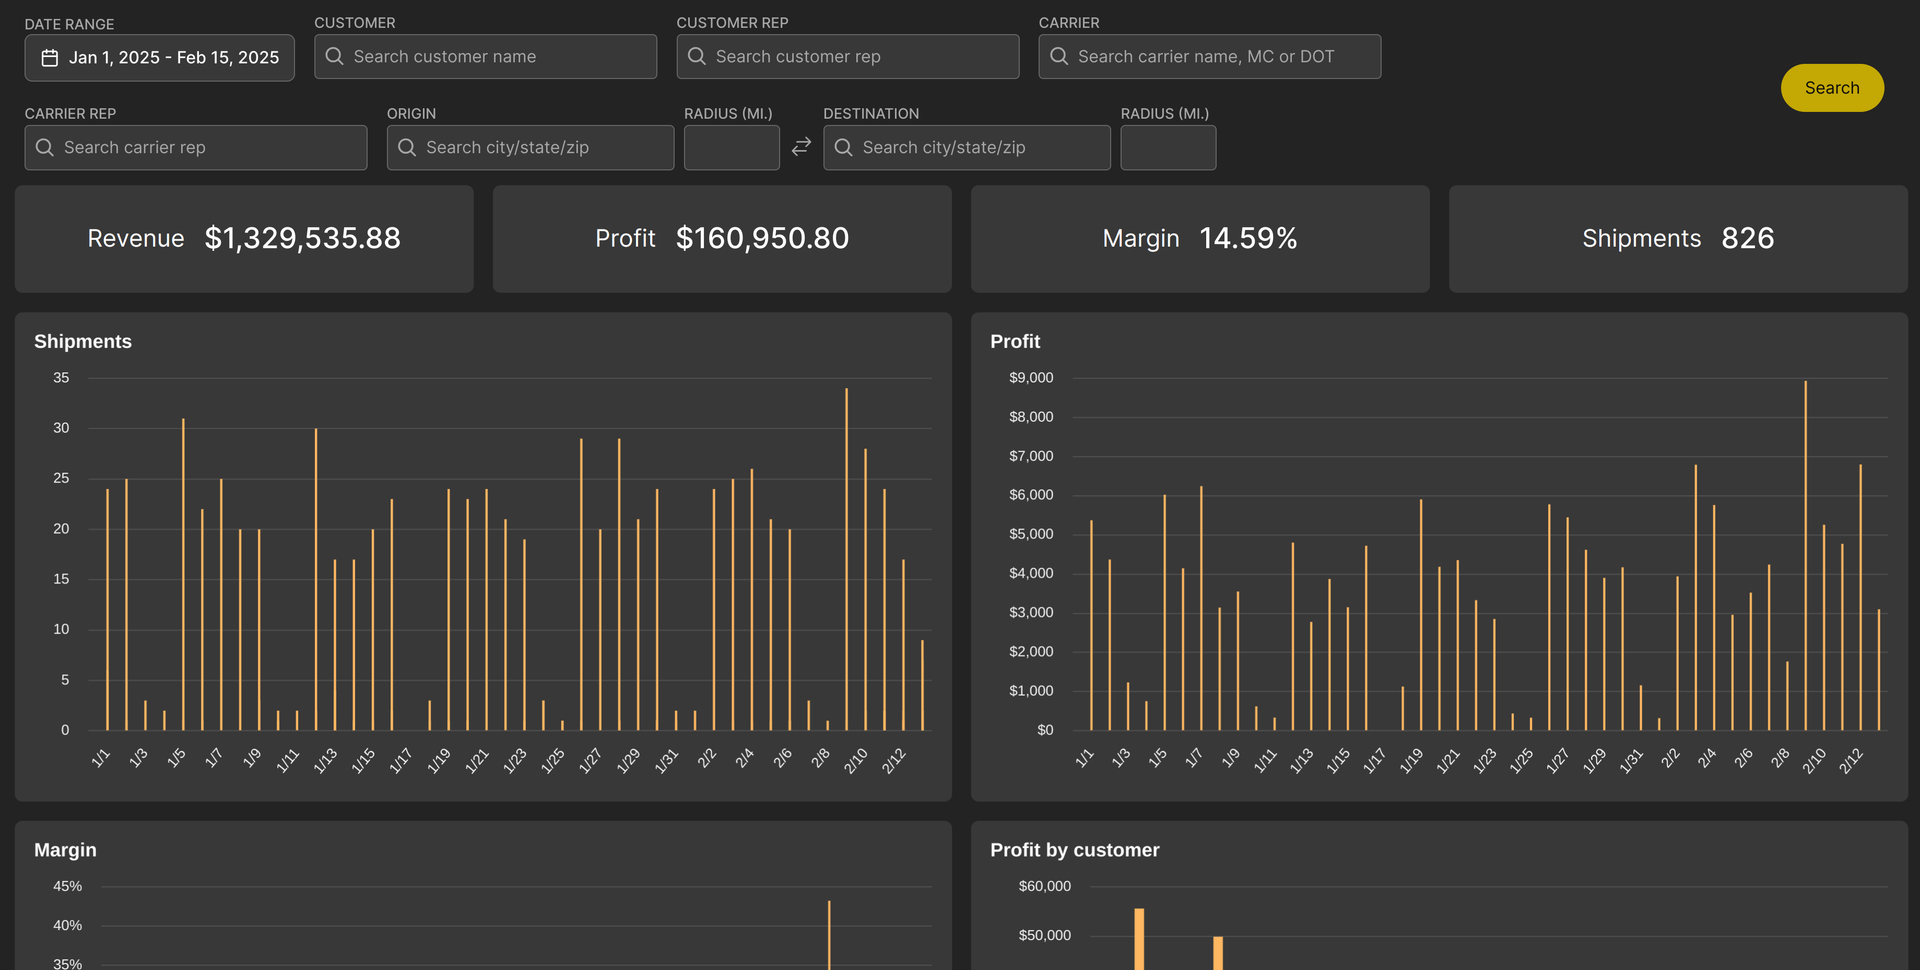Click the calendar icon in date range
Viewport: 1920px width, 970px height.
coord(49,58)
